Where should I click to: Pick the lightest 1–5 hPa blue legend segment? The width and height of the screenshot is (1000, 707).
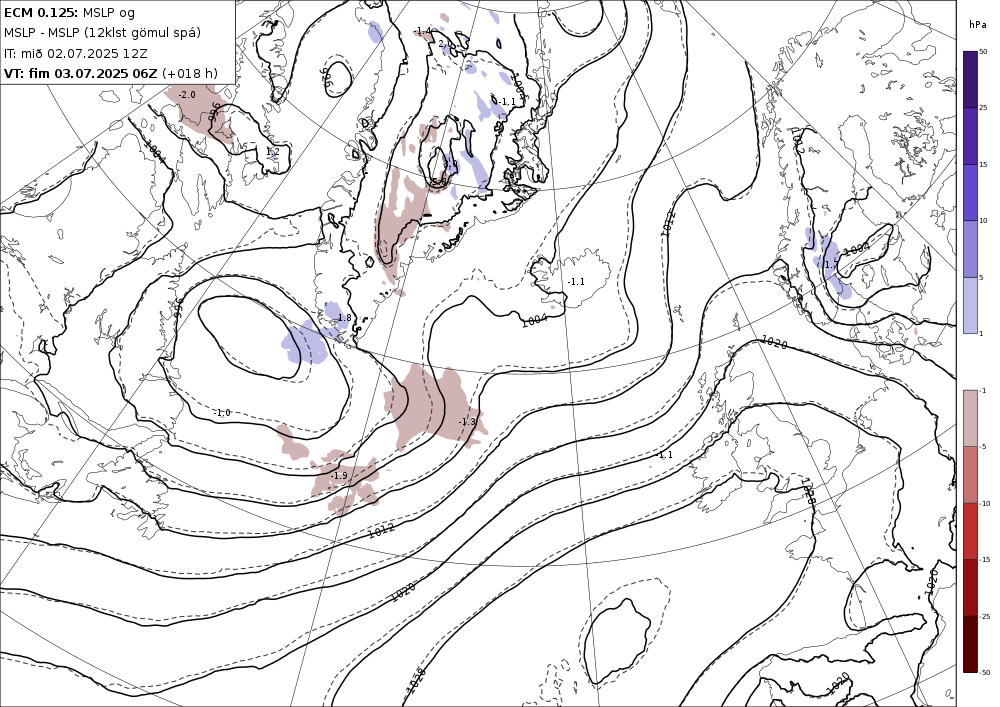[x=970, y=305]
